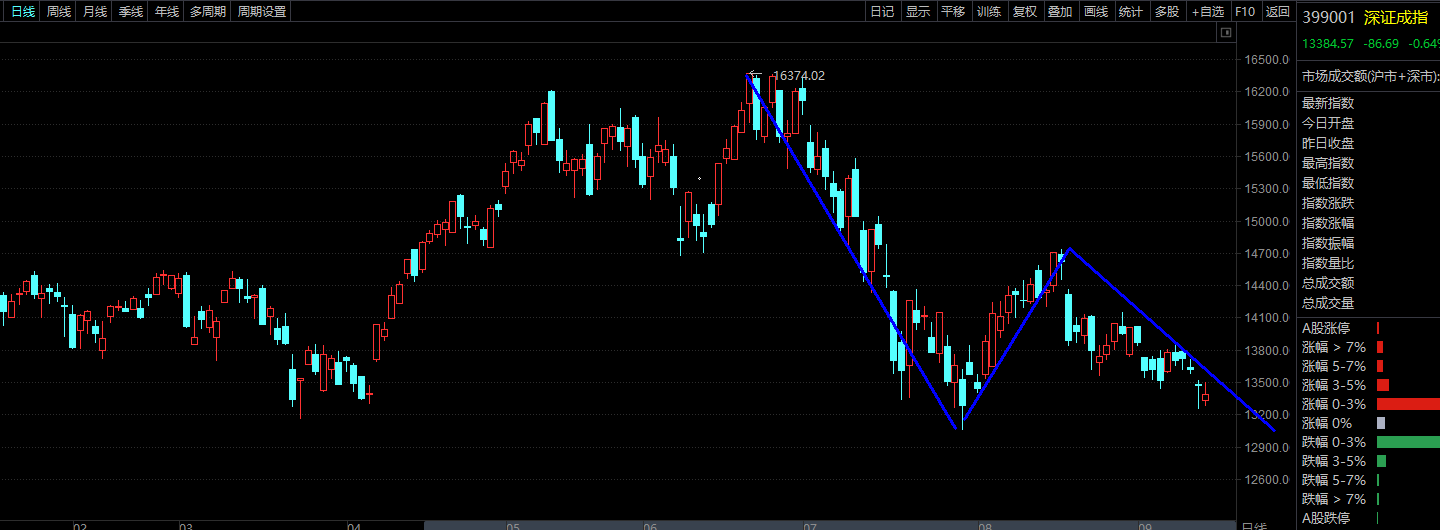Click the 16374.02 high price marker
Image resolution: width=1440 pixels, height=530 pixels.
(x=799, y=75)
